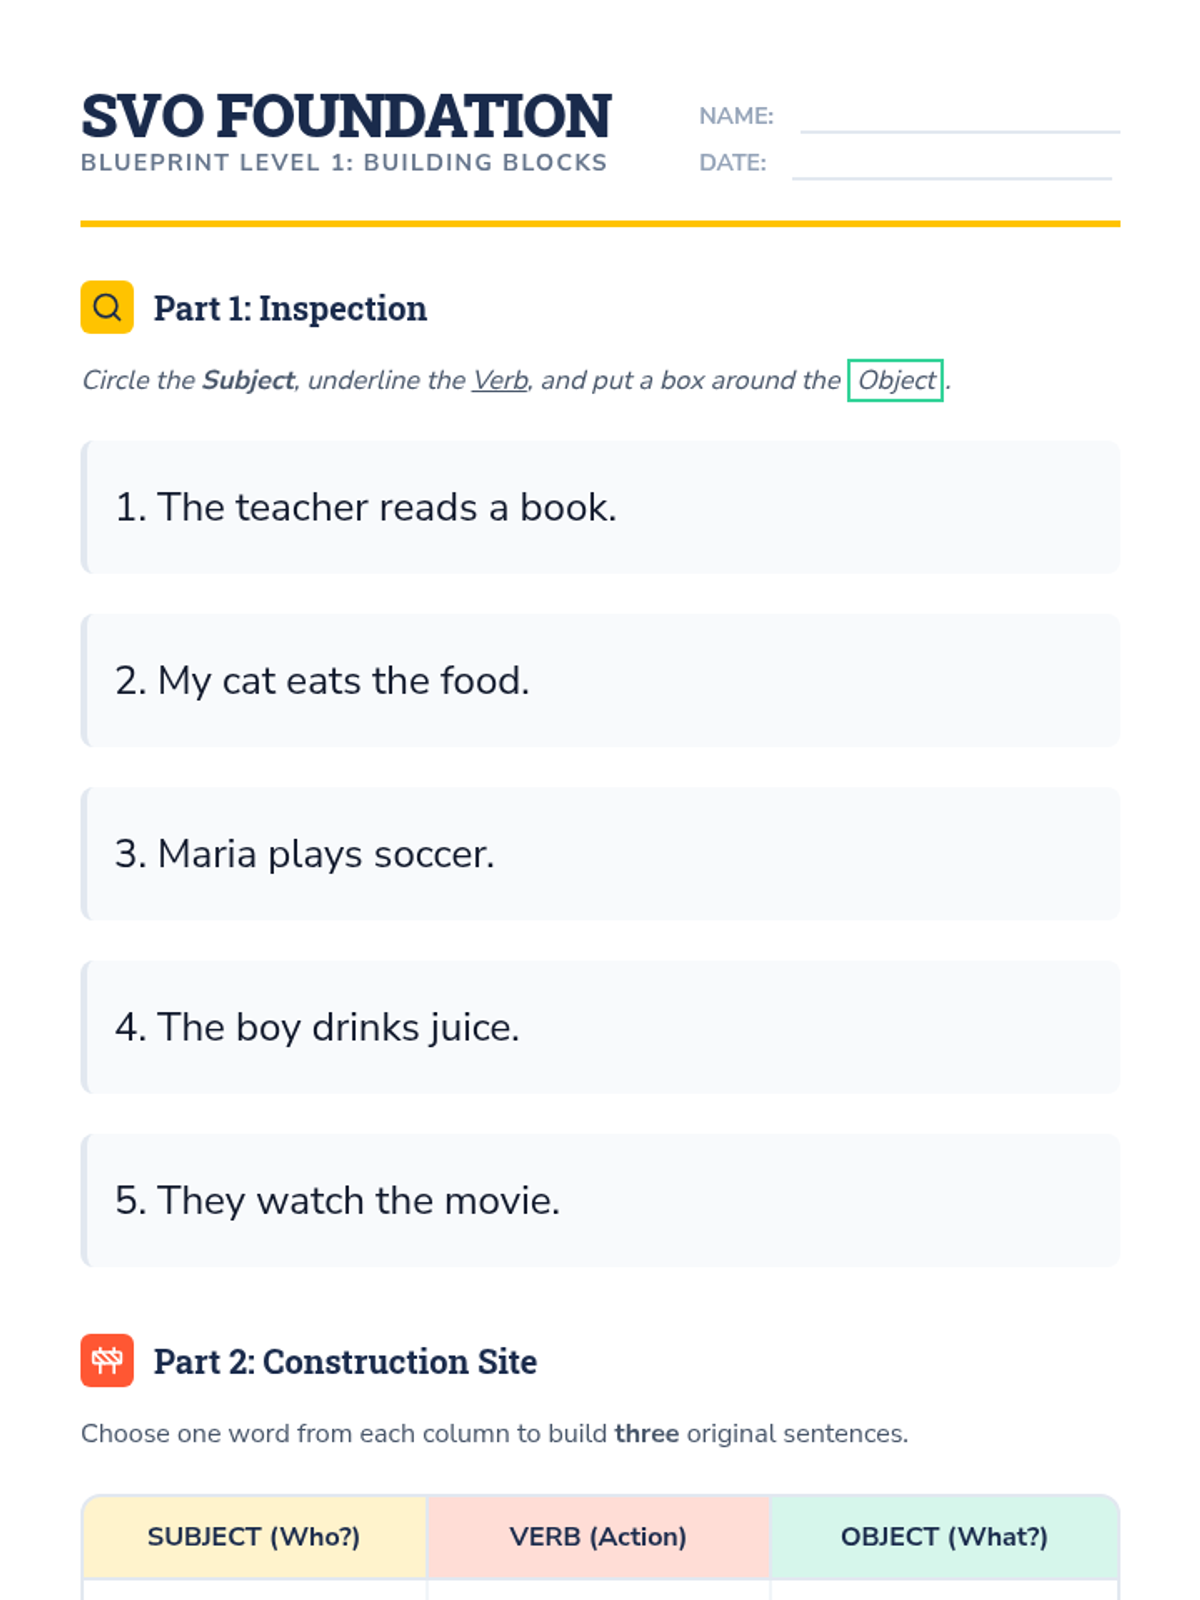Click the Part 2: Construction Site heading
Image resolution: width=1200 pixels, height=1600 pixels.
click(345, 1361)
